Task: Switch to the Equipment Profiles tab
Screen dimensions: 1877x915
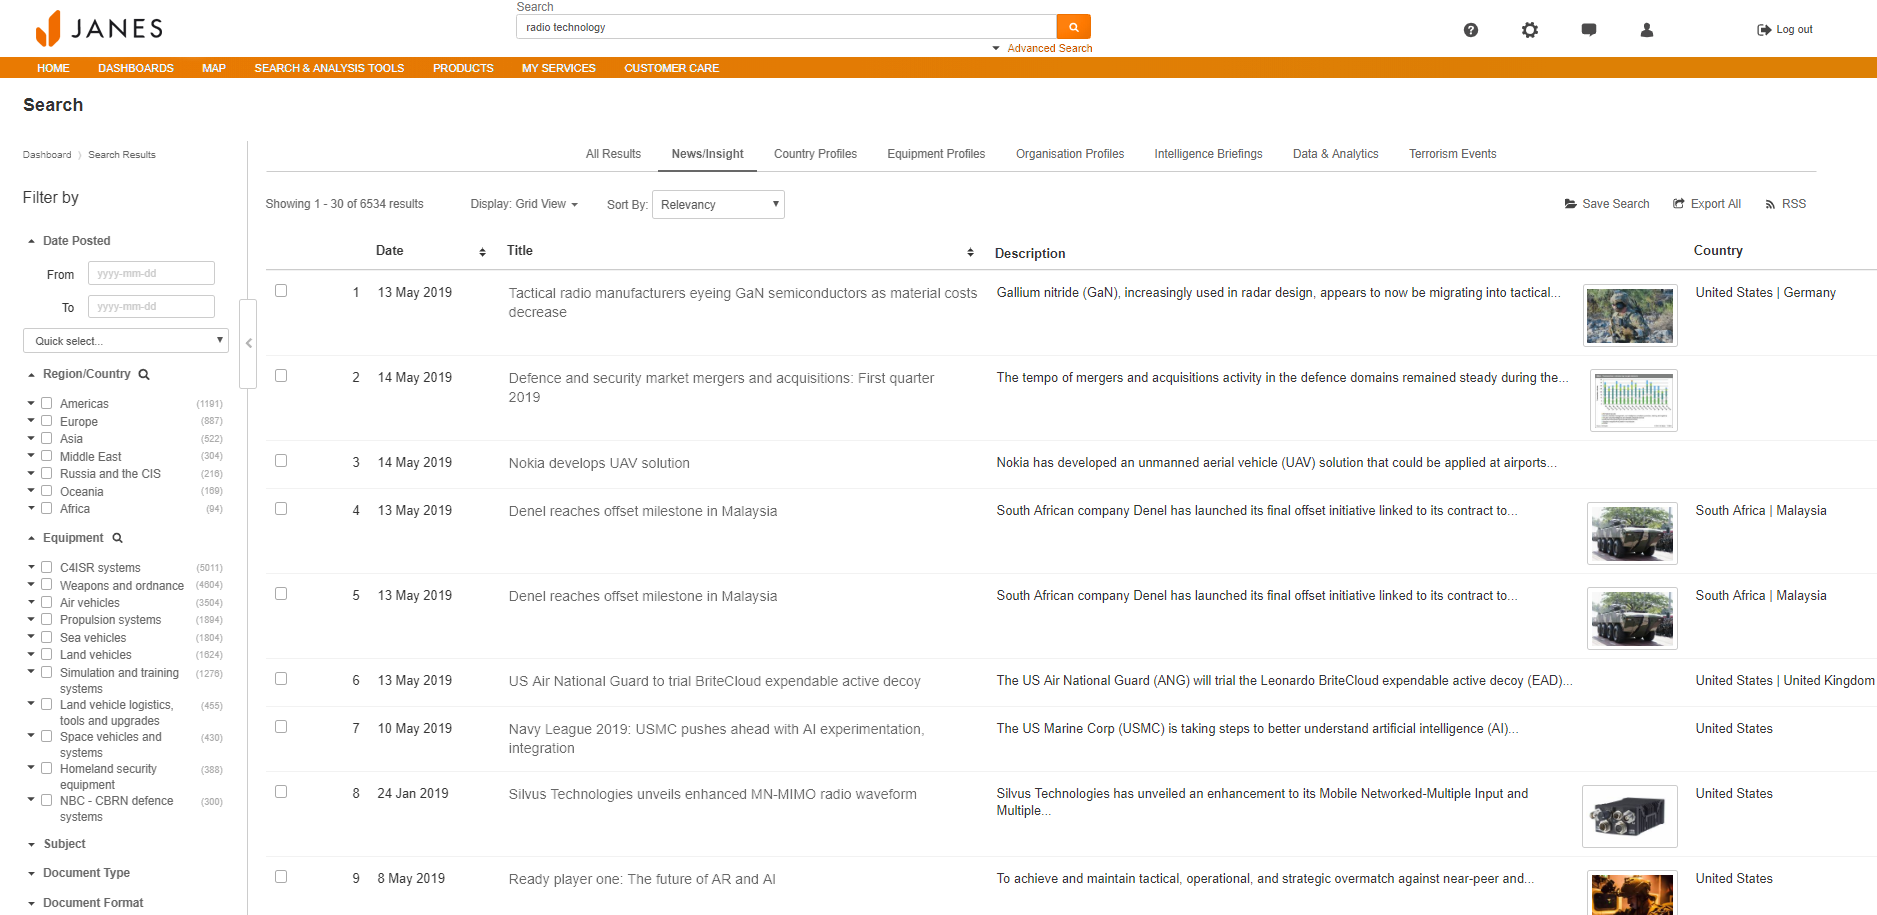Action: click(x=936, y=154)
